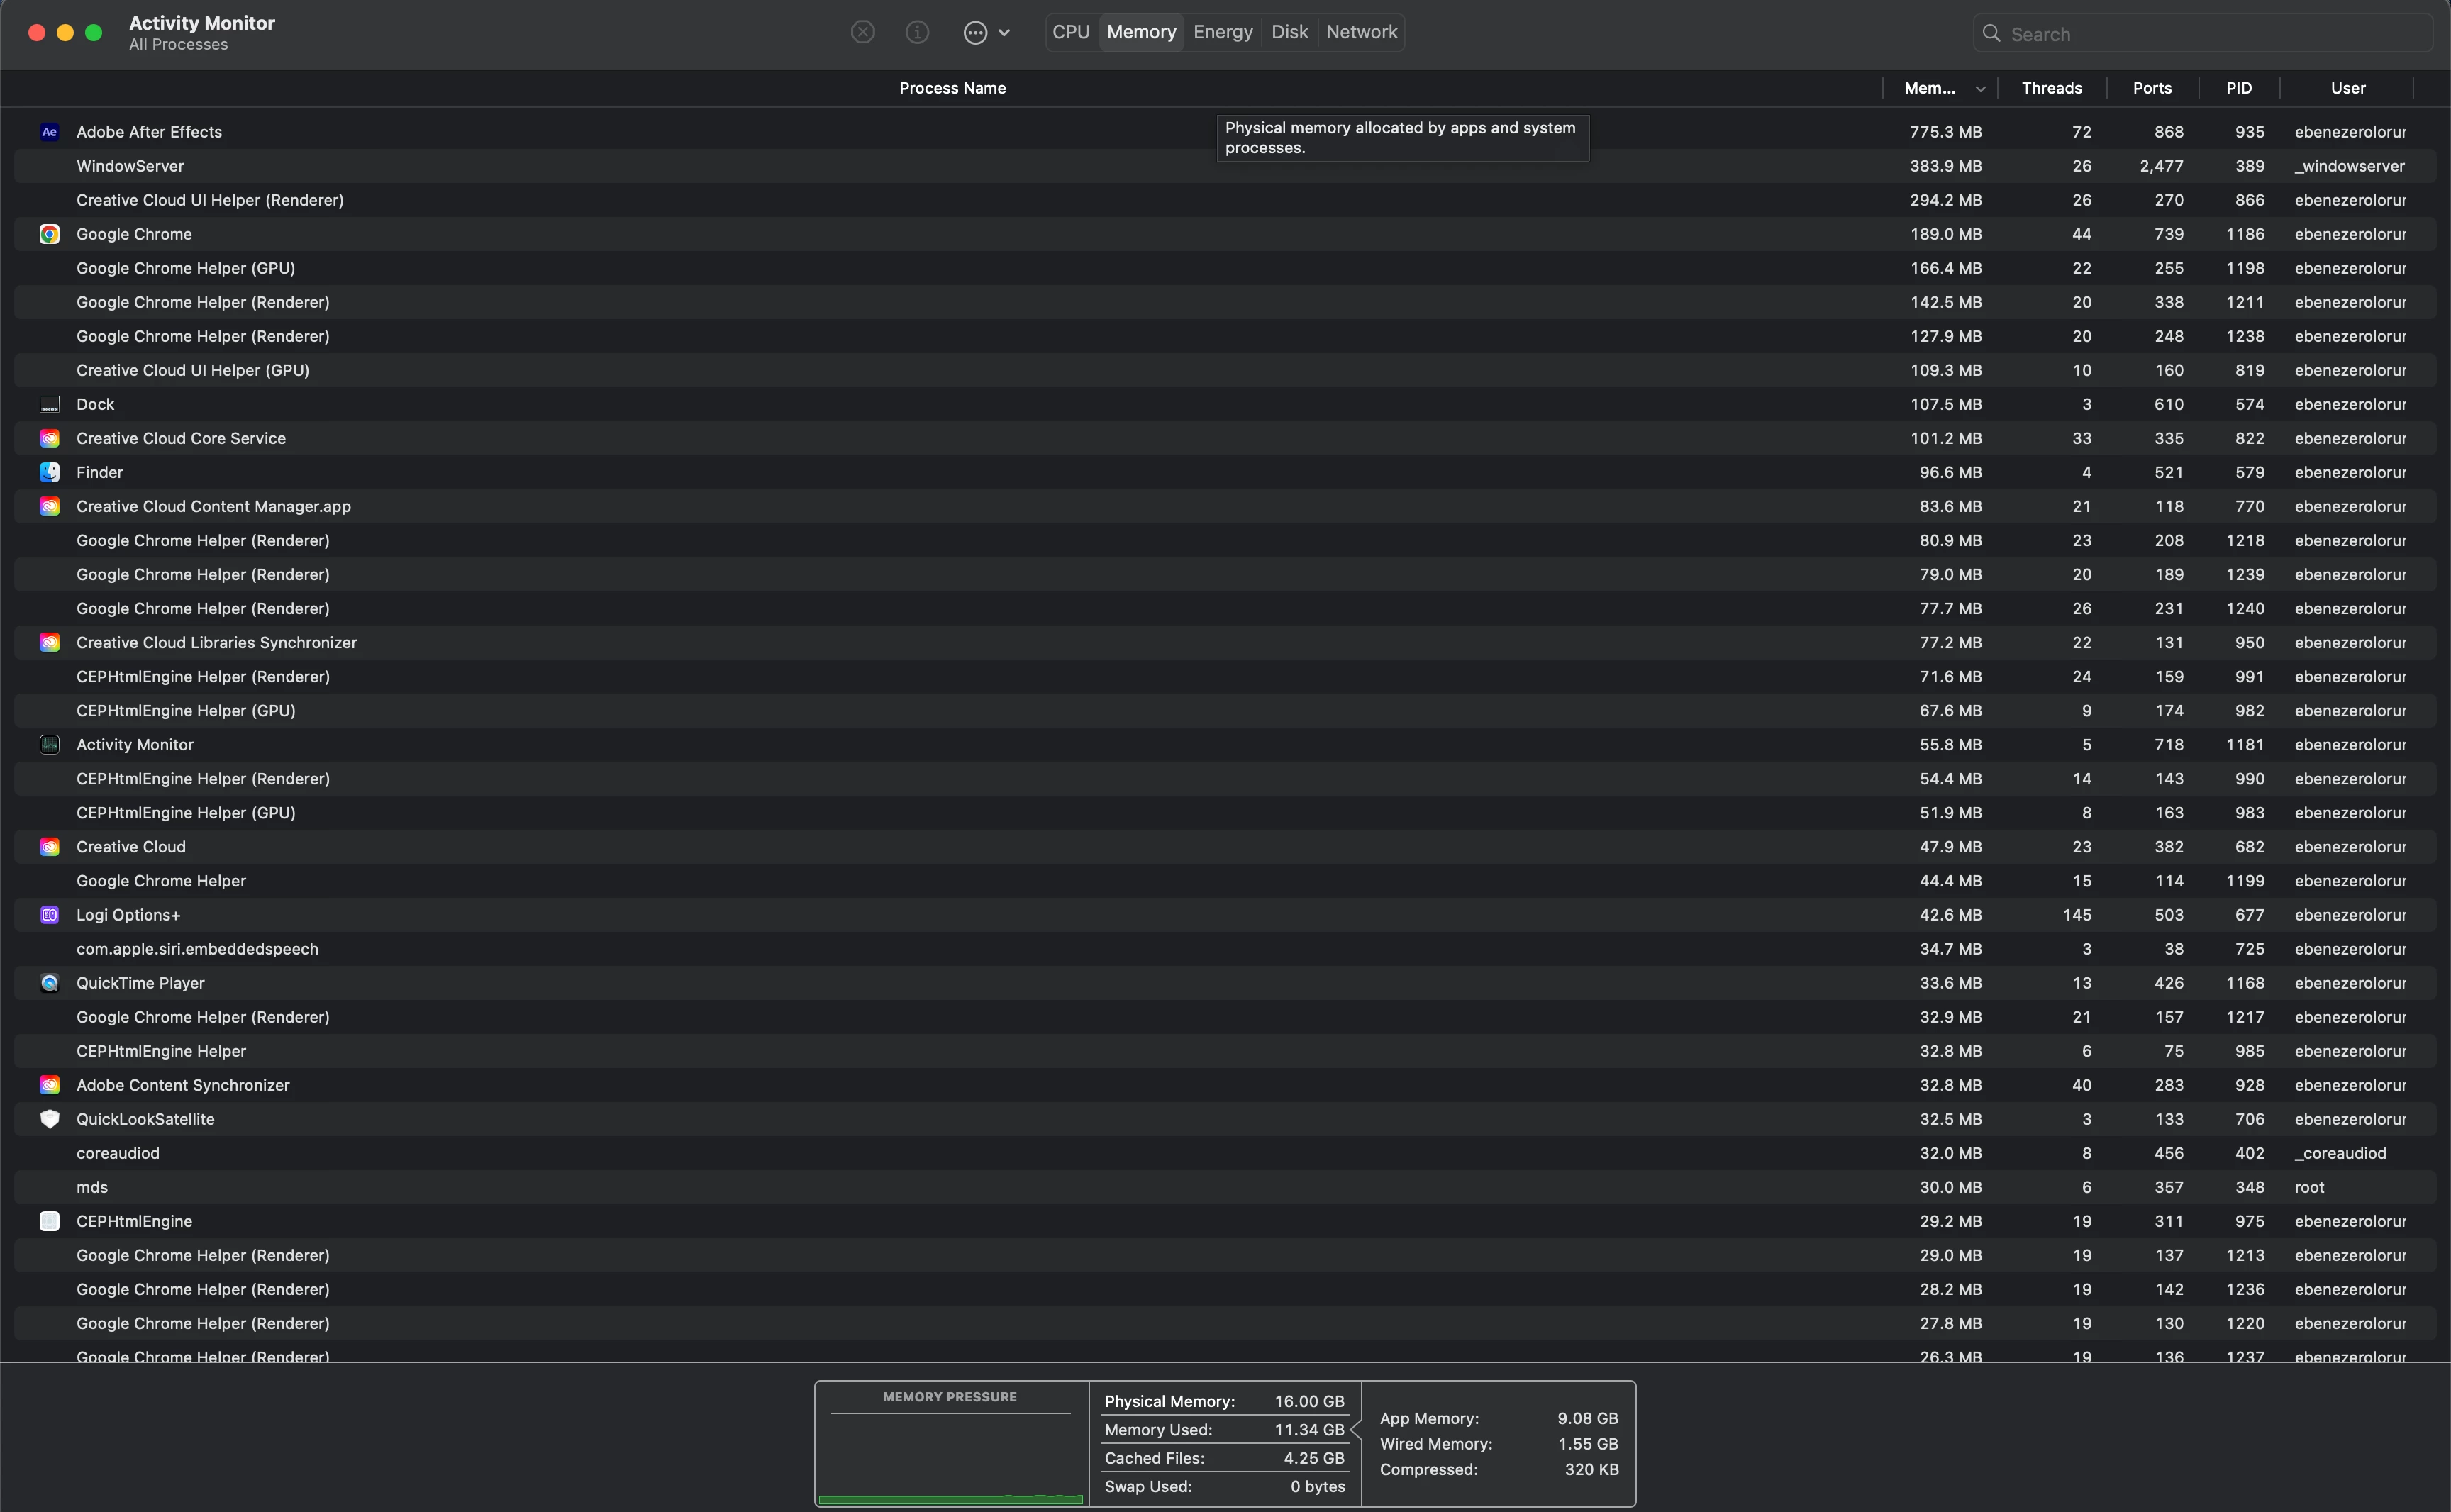
Task: Click the Dock process icon
Action: tap(49, 404)
